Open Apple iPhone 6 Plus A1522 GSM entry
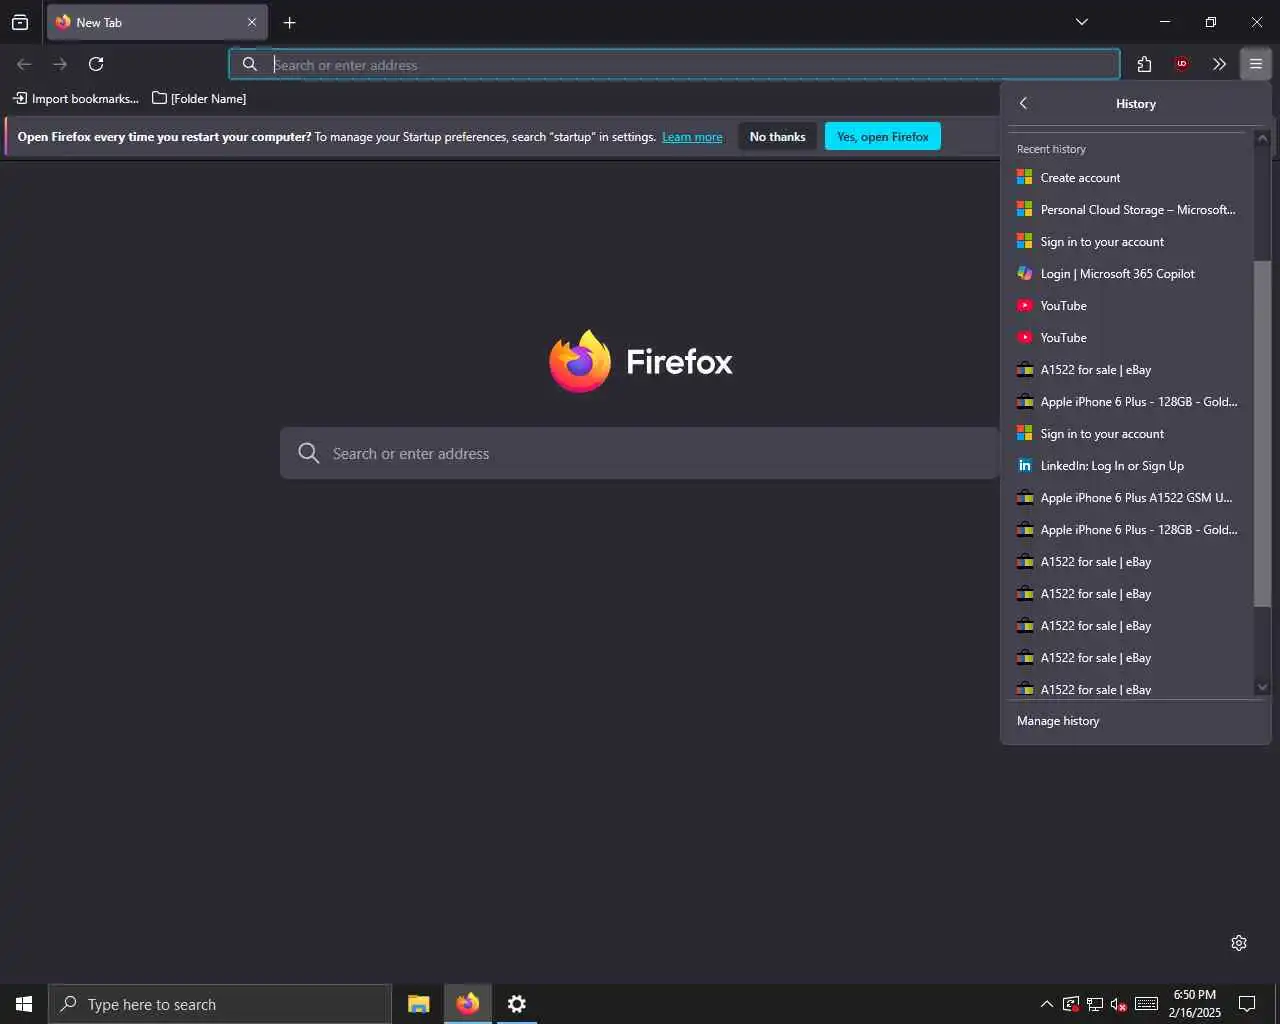The height and width of the screenshot is (1024, 1280). 1130,498
